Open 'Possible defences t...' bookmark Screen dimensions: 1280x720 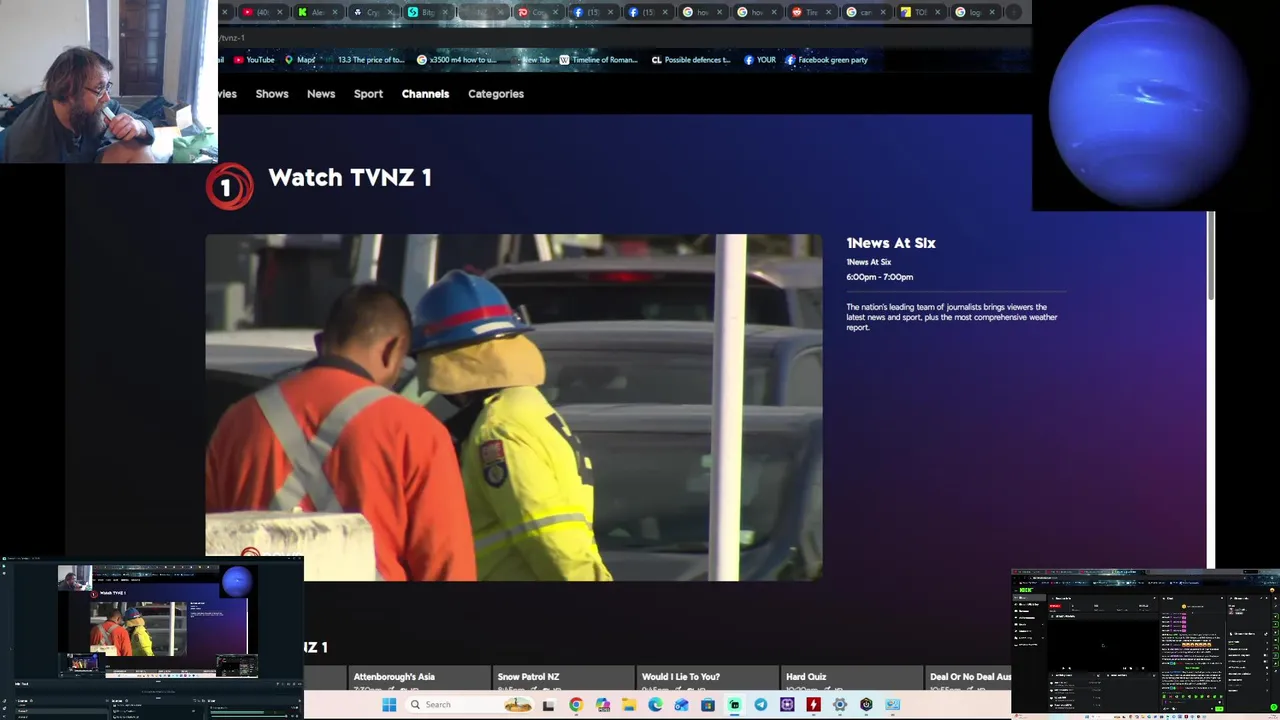(691, 60)
